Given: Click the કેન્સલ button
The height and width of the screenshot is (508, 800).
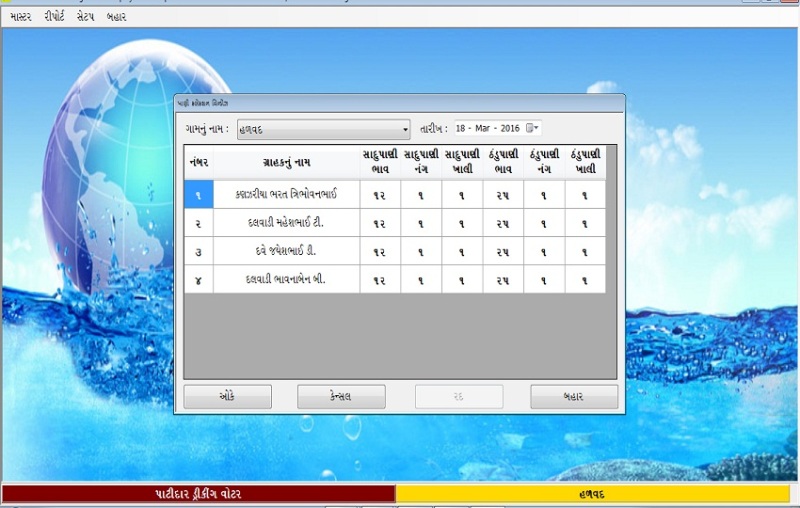Looking at the screenshot, I should 341,396.
